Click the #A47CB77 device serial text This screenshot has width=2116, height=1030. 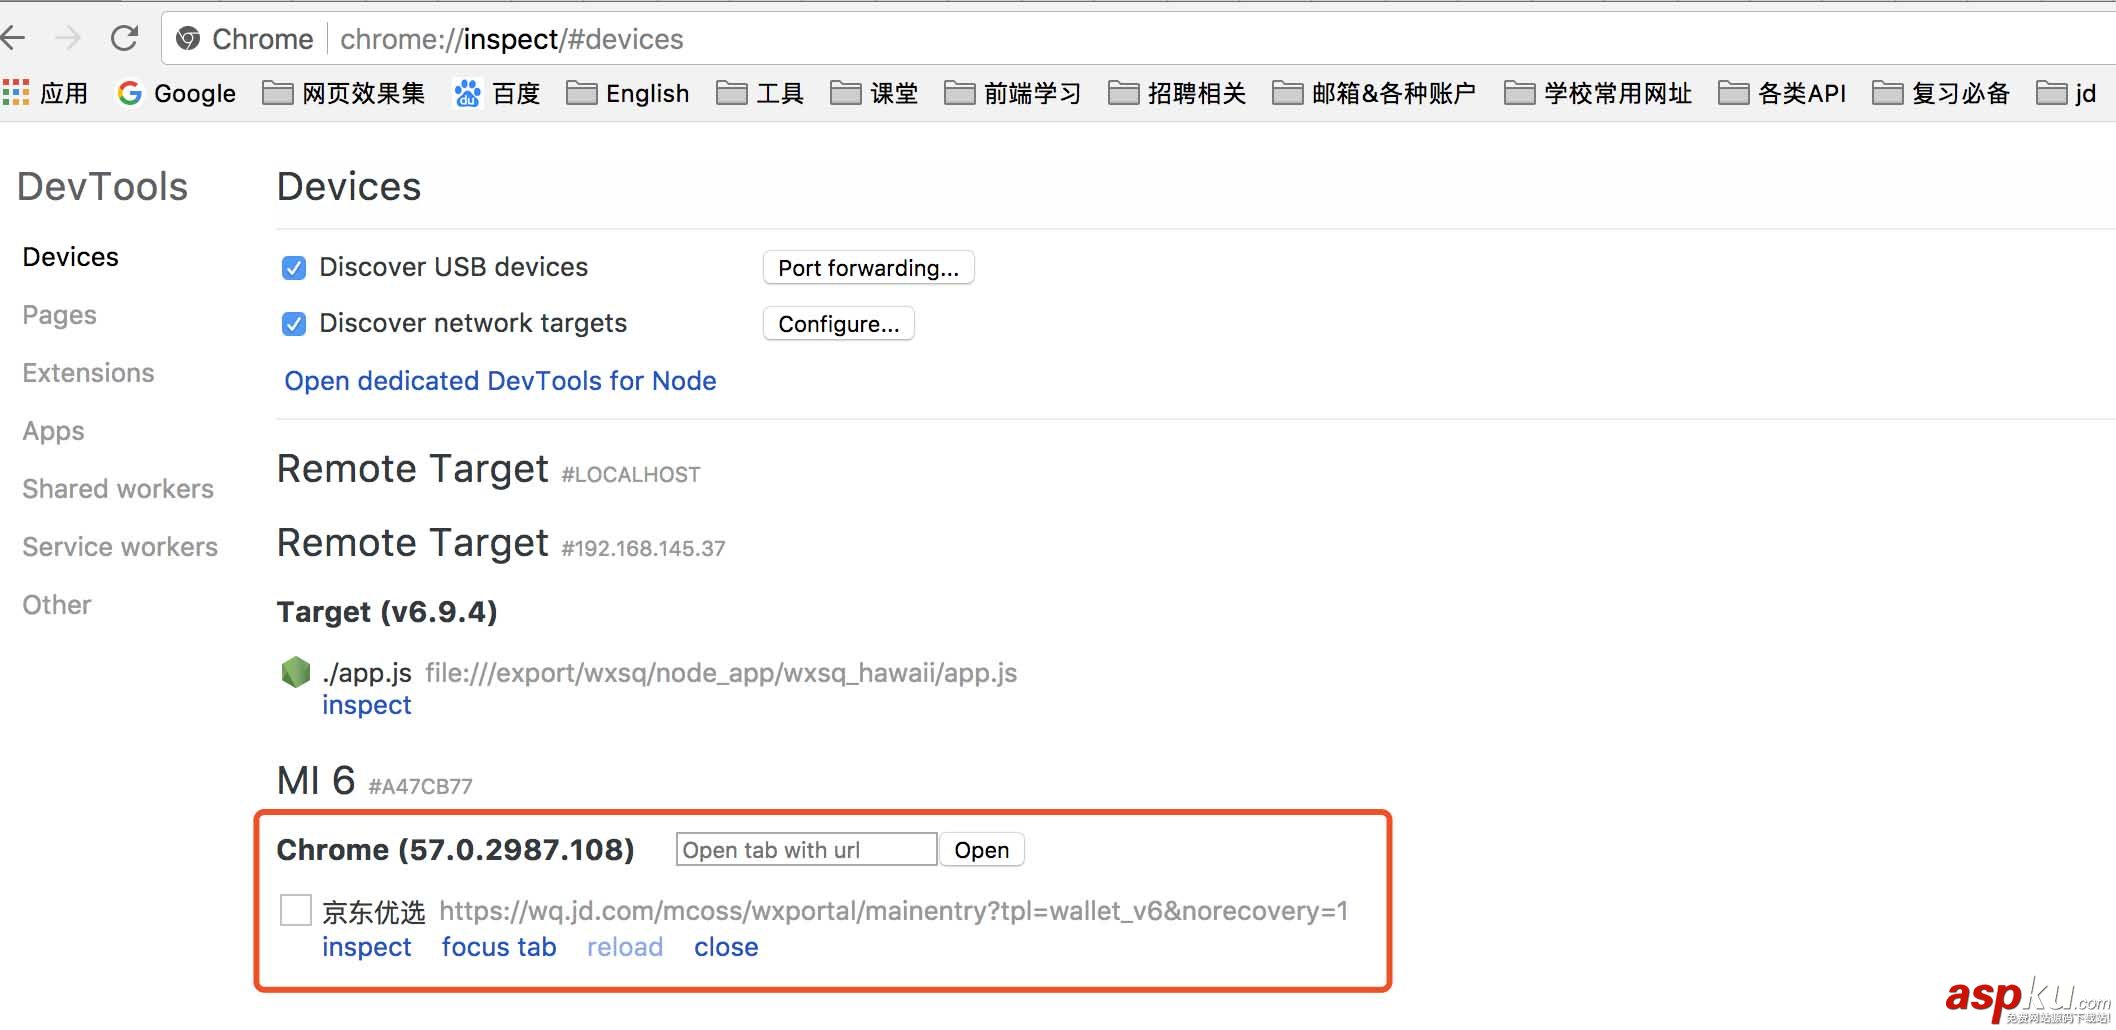(x=420, y=787)
